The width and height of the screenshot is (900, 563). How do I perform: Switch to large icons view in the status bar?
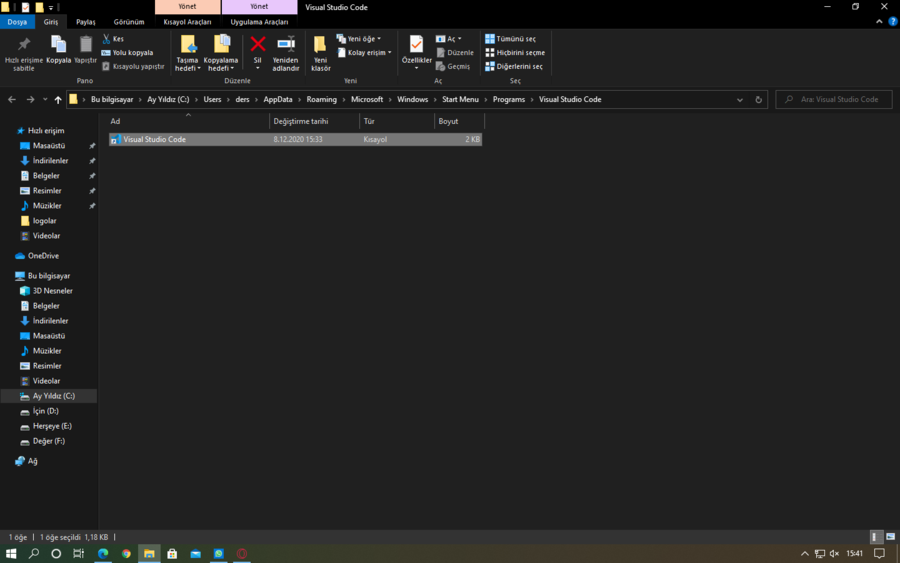click(x=890, y=537)
